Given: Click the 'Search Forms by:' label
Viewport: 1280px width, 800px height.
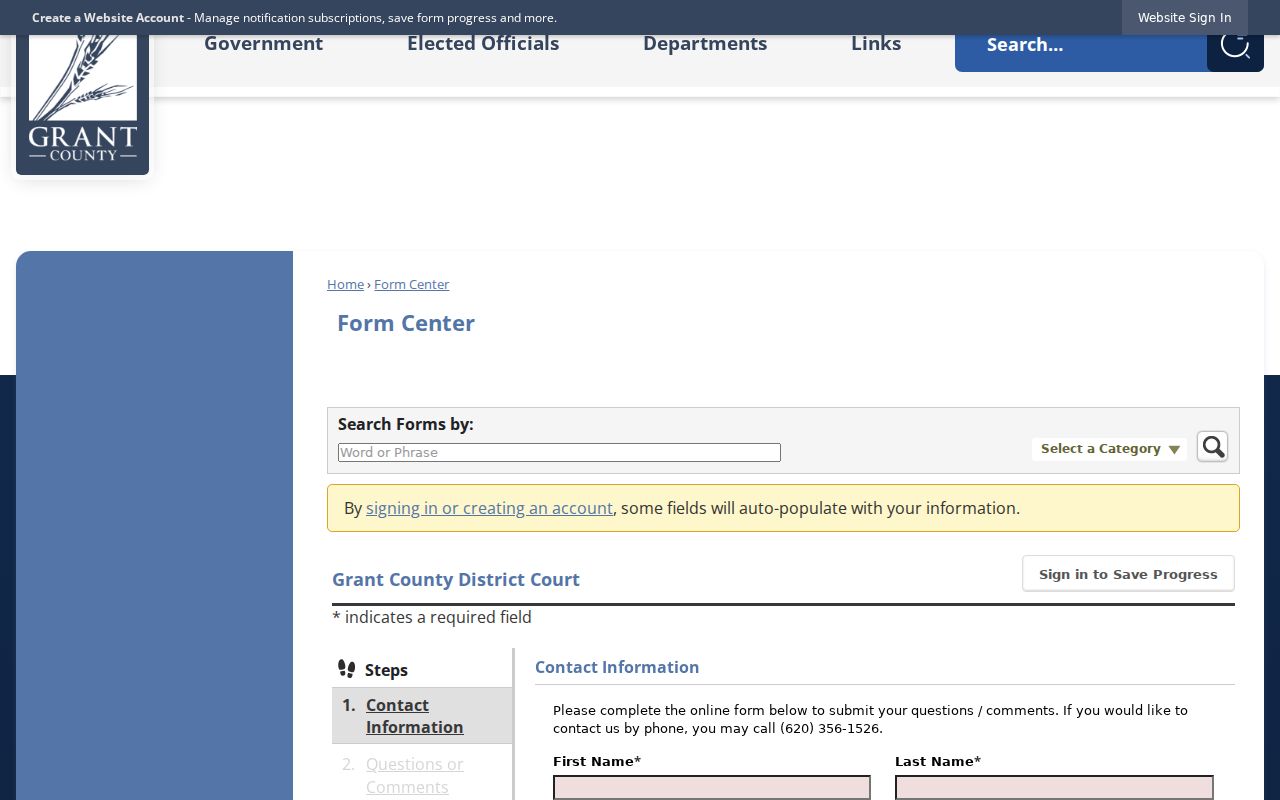Looking at the screenshot, I should point(406,424).
